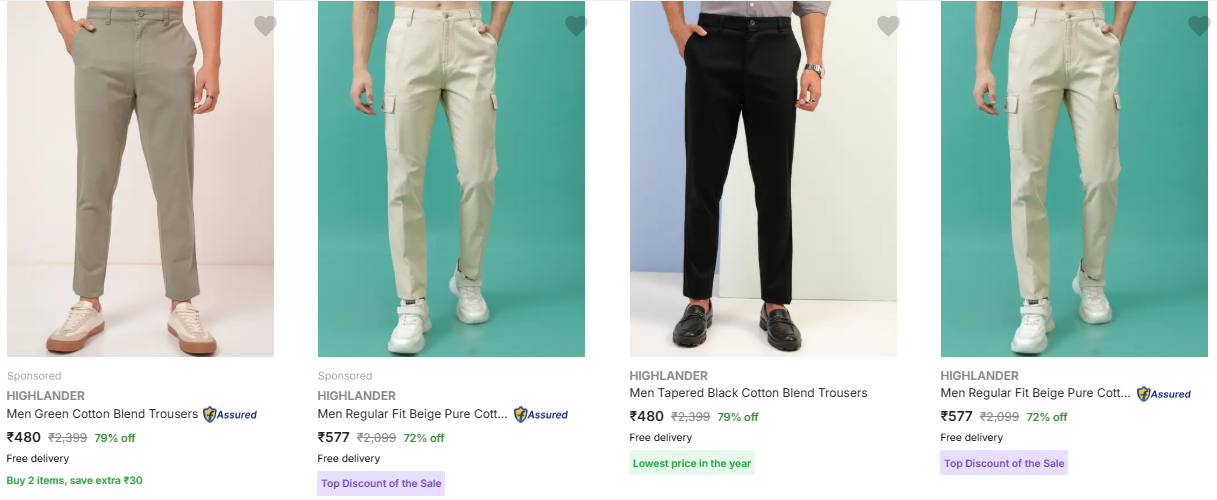This screenshot has width=1217, height=500.
Task: Click the ₹480 price of the green trousers
Action: [24, 437]
